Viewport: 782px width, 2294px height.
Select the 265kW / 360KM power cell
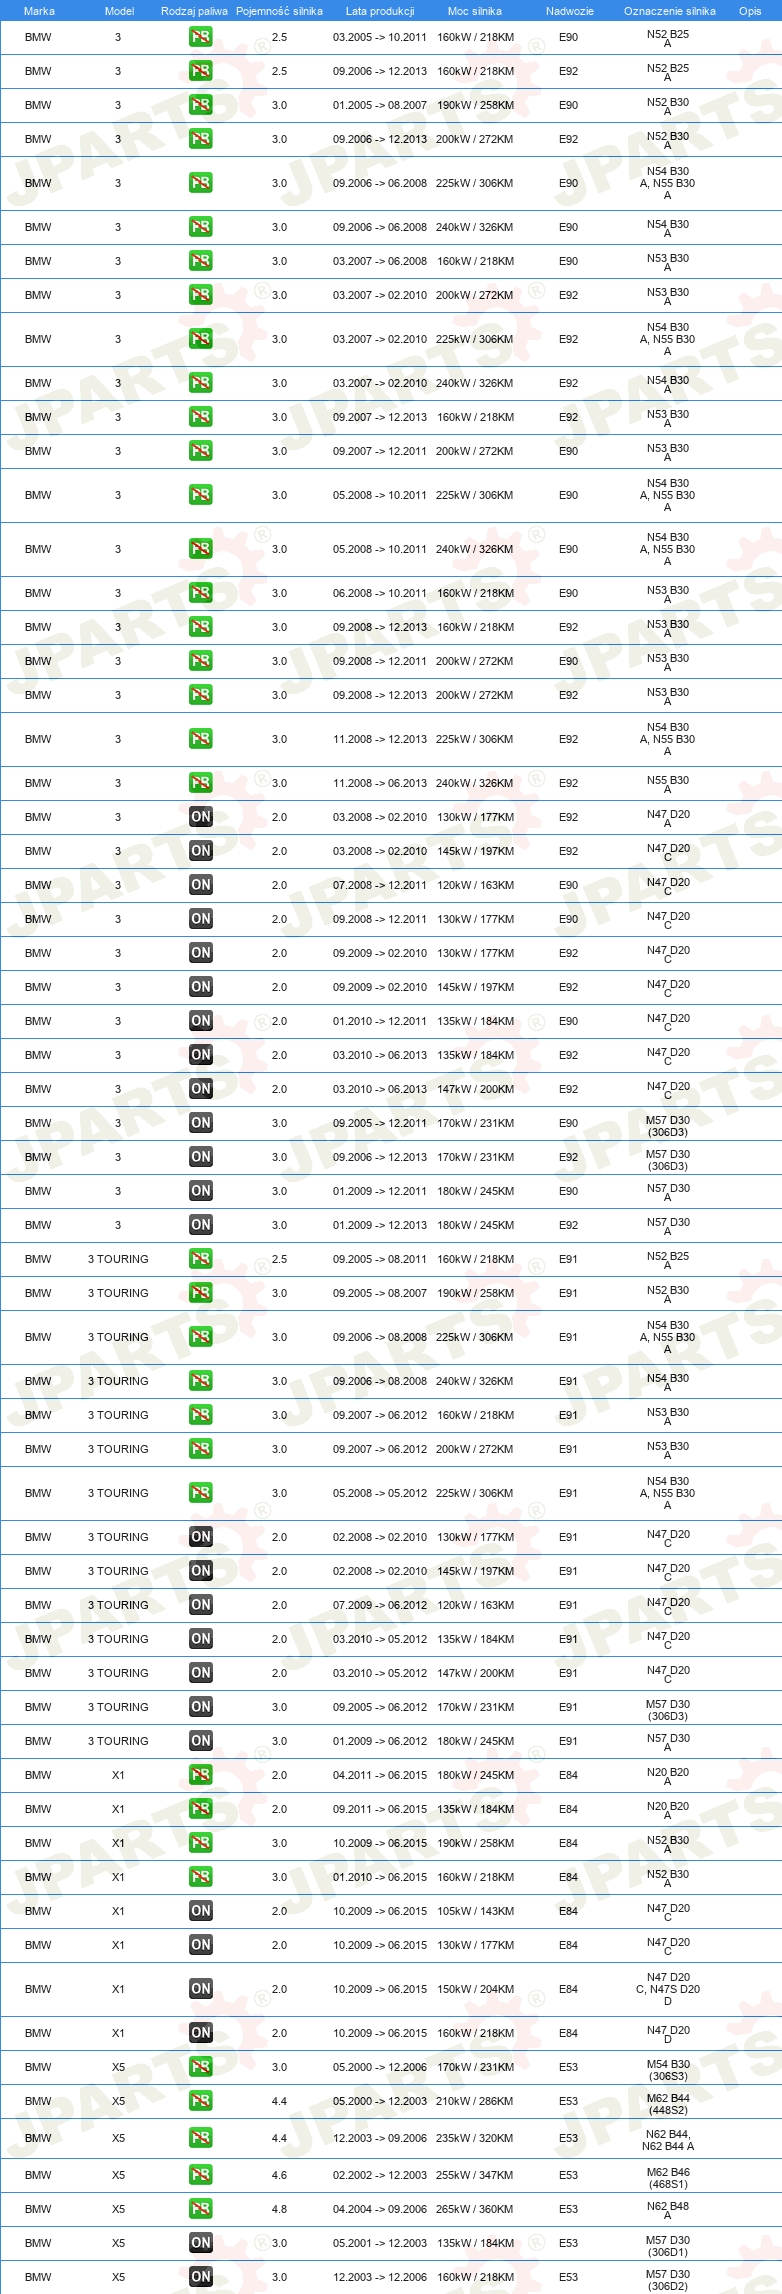pos(475,2209)
